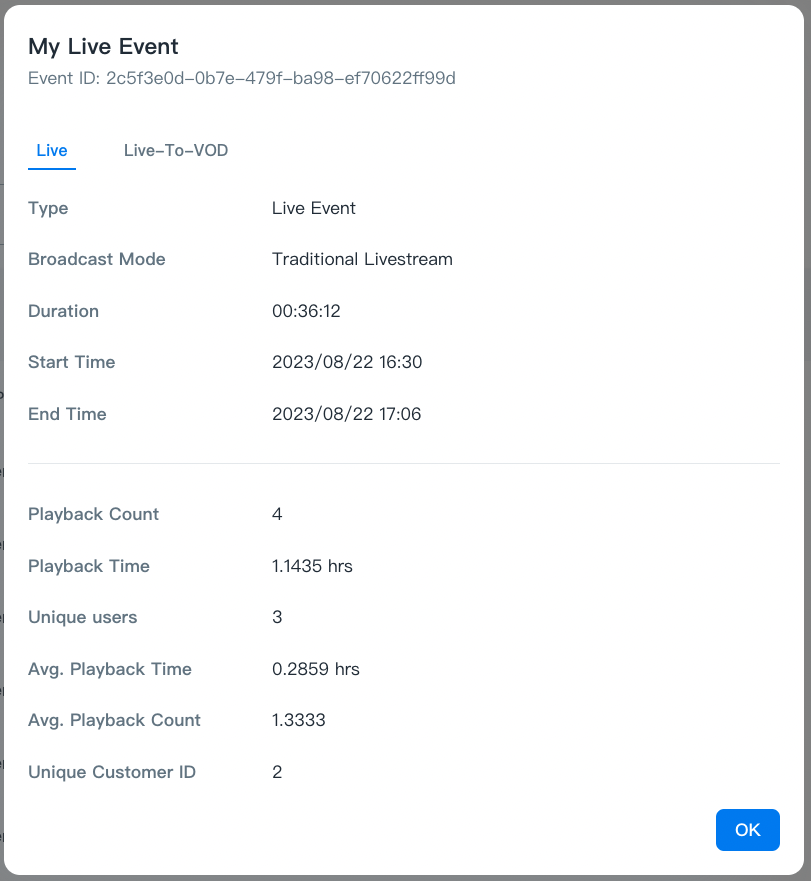Click the End Time value 17:06
811x881 pixels.
pos(346,414)
